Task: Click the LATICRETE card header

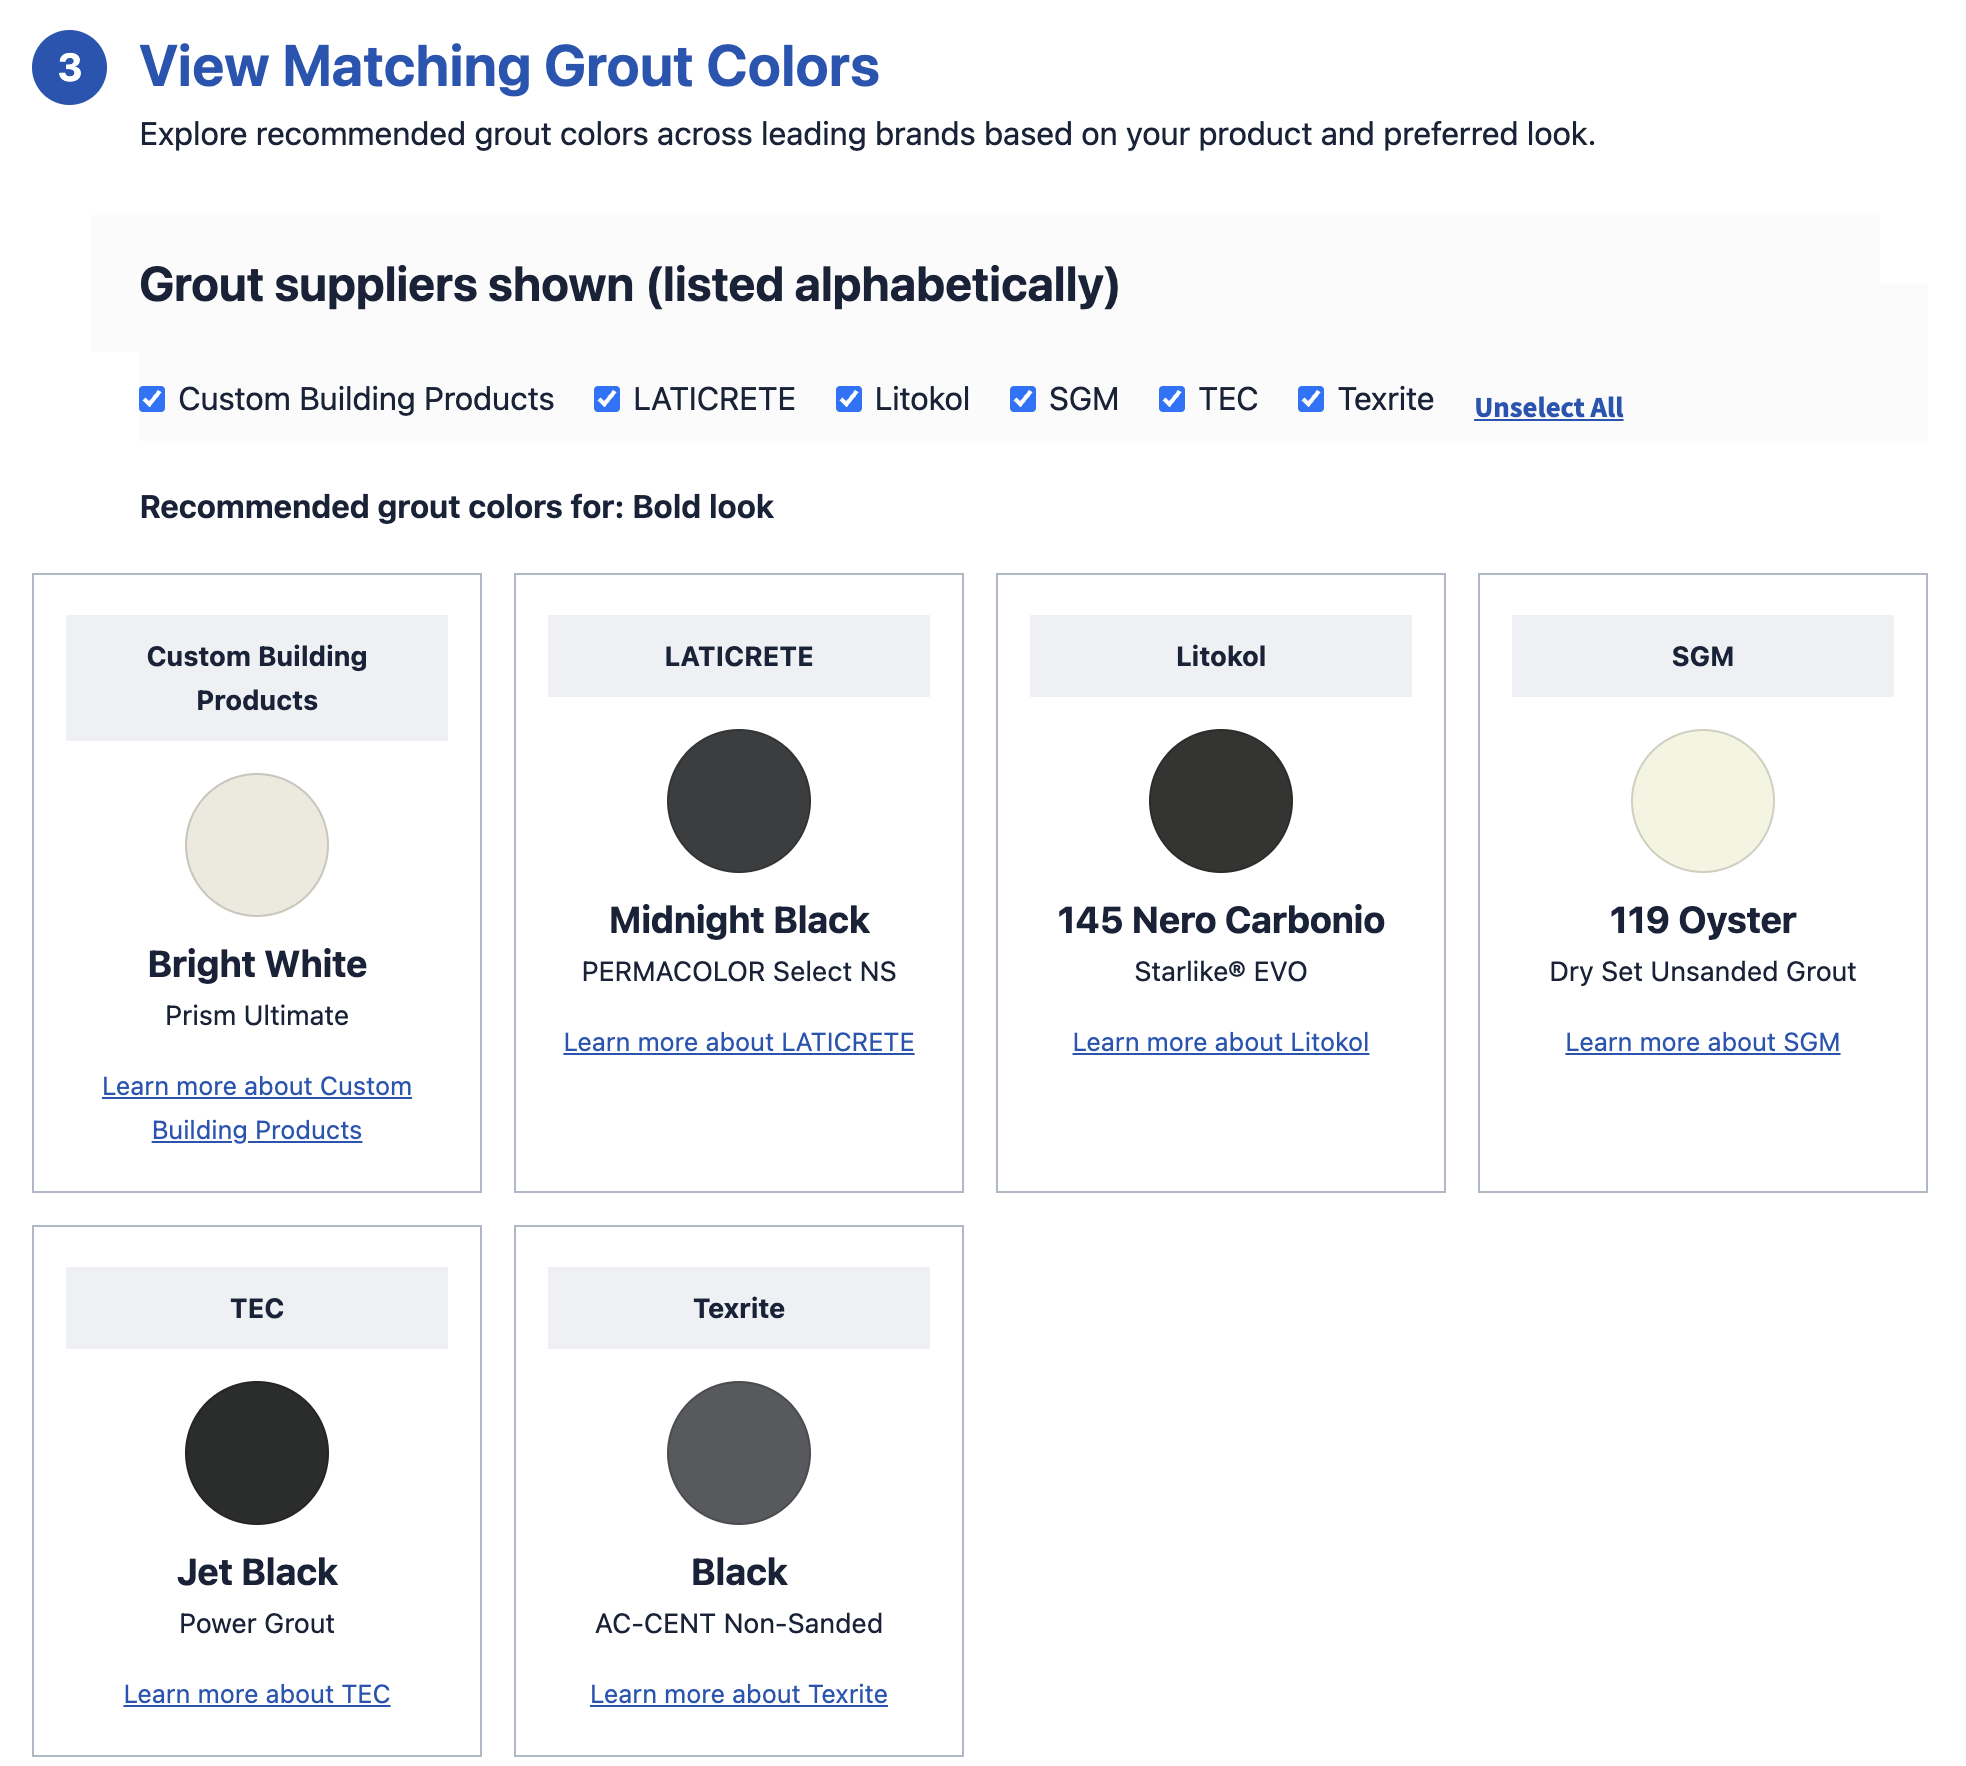Action: [739, 656]
